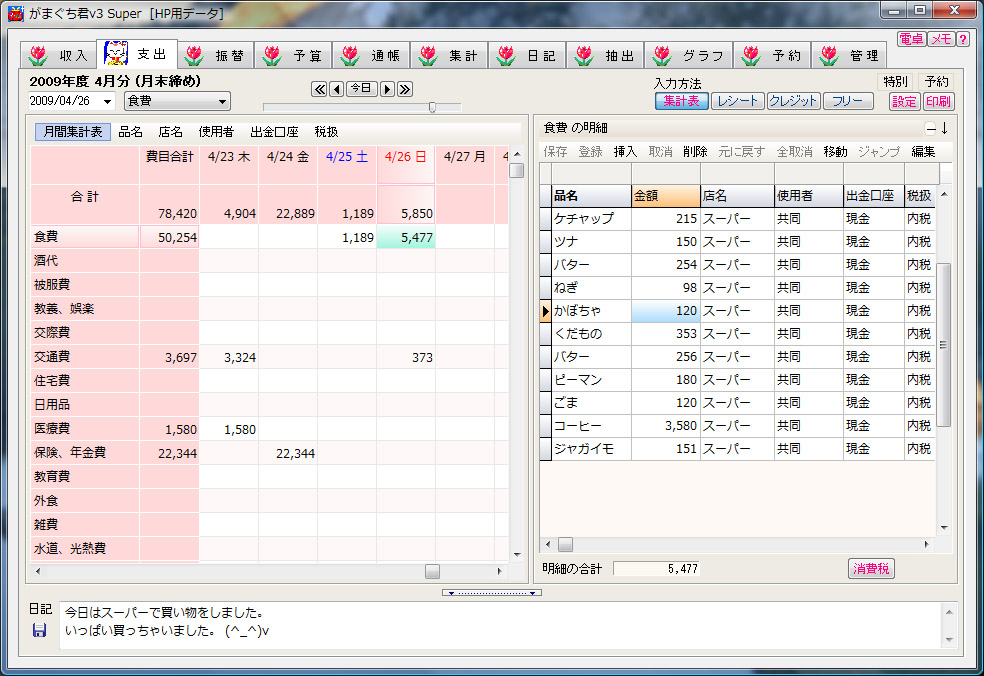Select the コーヒー item row
This screenshot has height=676, width=984.
click(737, 426)
